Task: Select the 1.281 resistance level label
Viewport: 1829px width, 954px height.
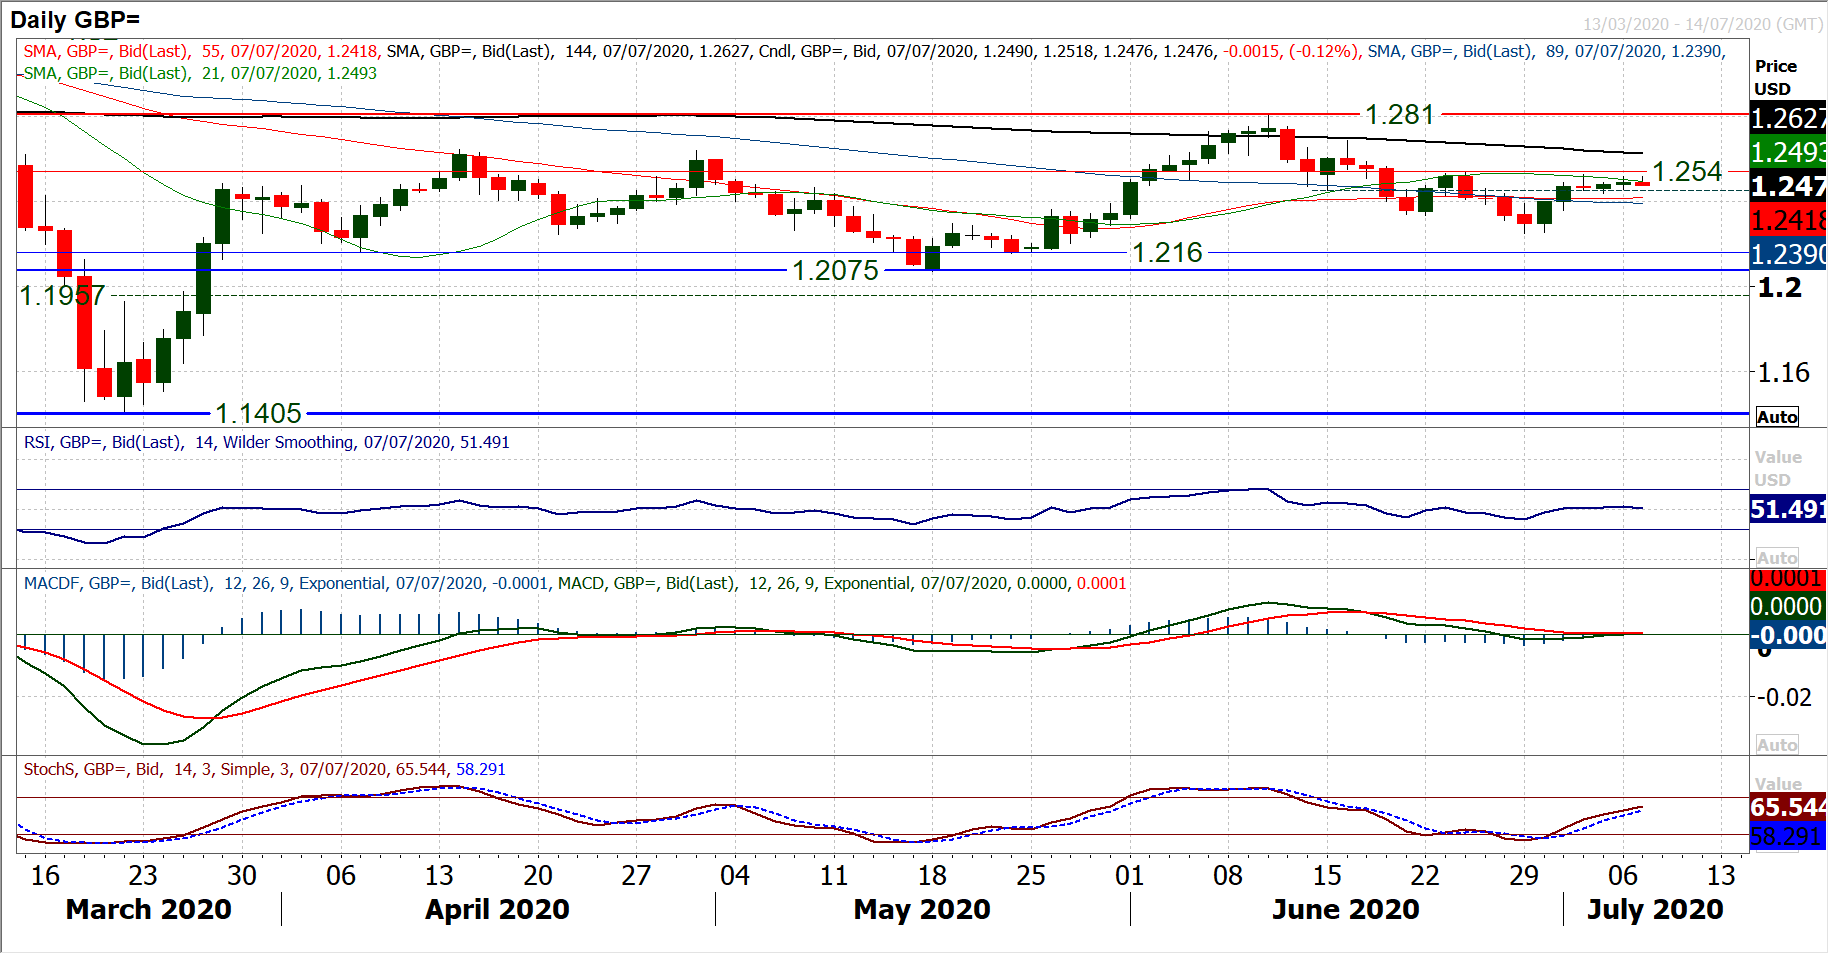Action: (x=1399, y=115)
